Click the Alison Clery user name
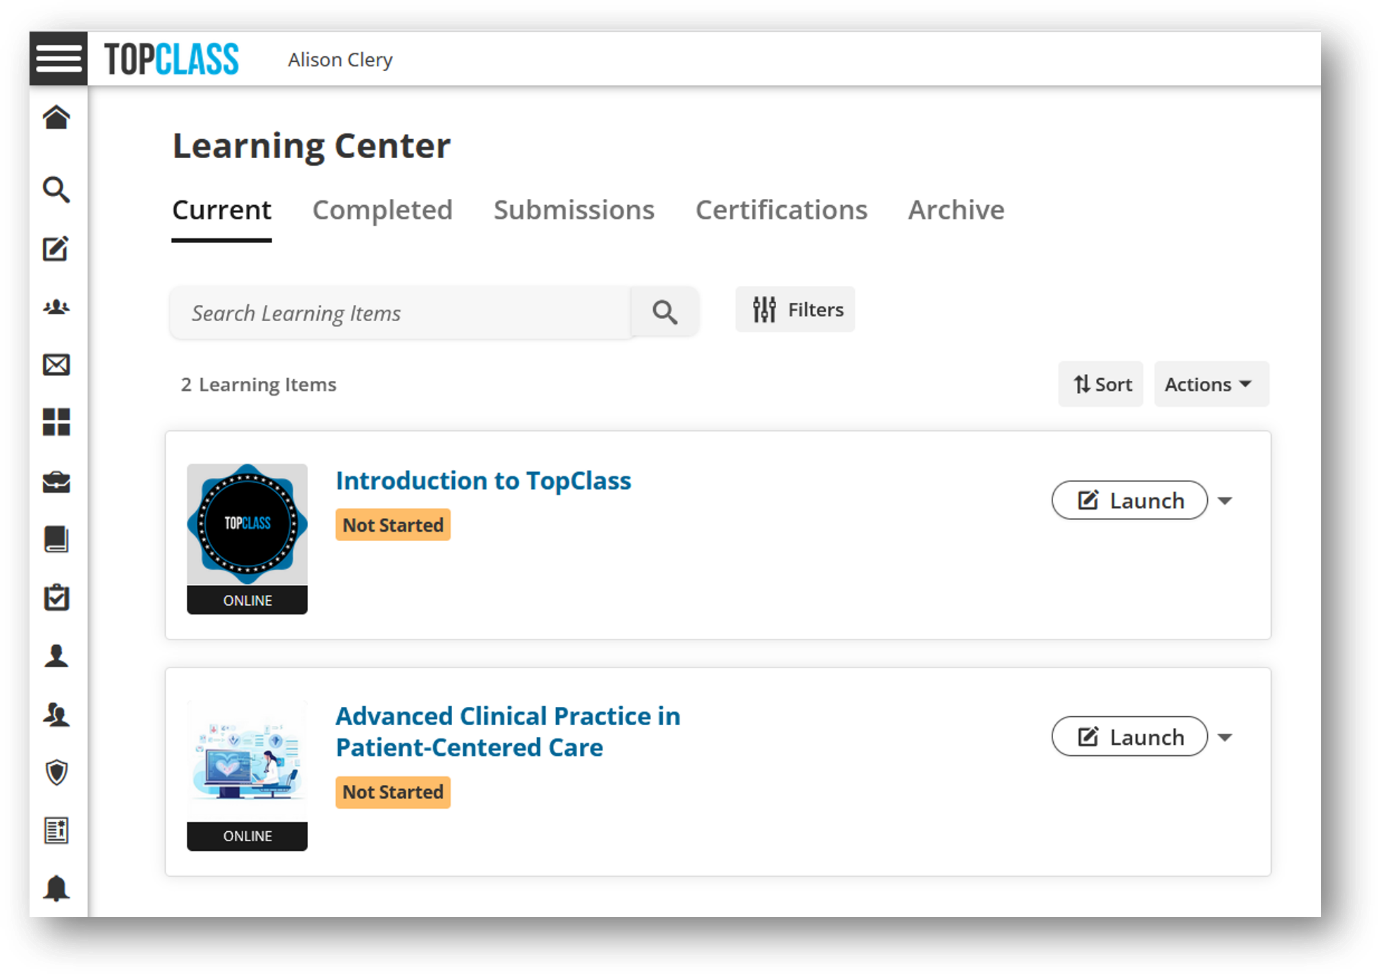Image resolution: width=1378 pixels, height=974 pixels. (x=340, y=60)
